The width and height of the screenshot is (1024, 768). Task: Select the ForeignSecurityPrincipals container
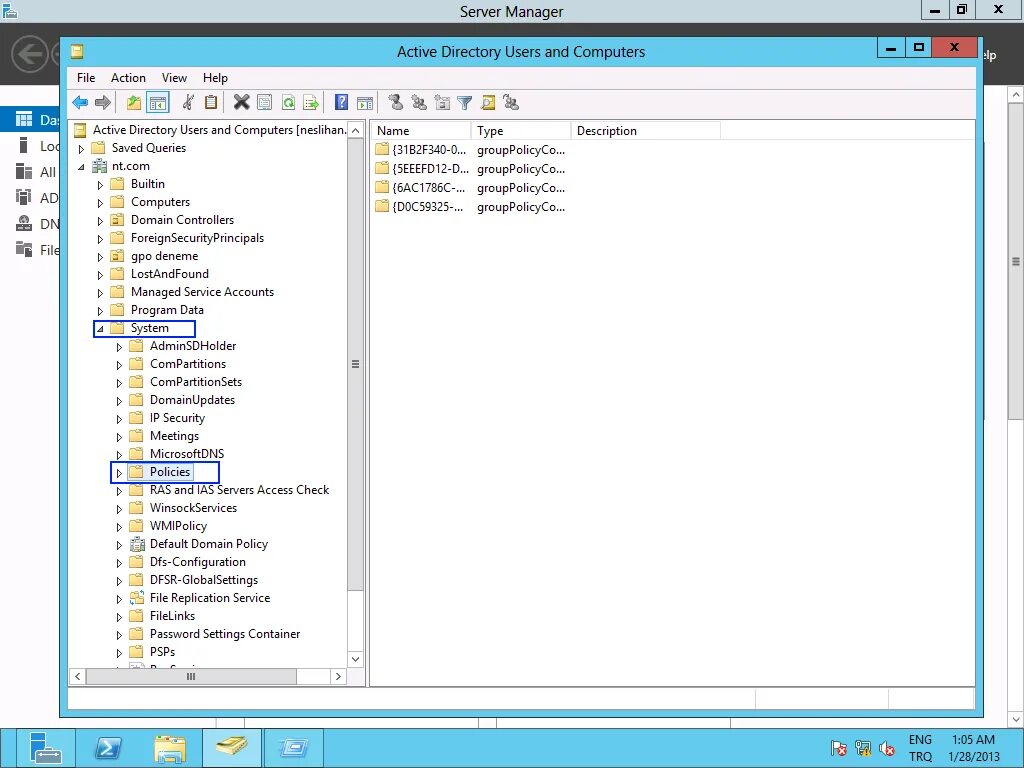[197, 238]
